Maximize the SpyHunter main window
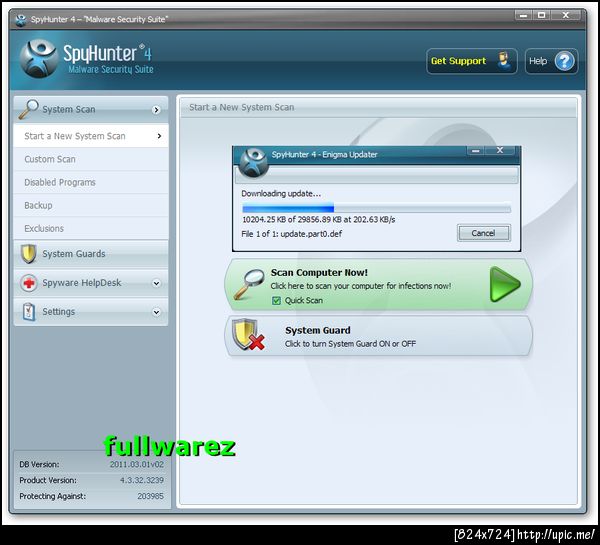The height and width of the screenshot is (545, 600). (541, 15)
